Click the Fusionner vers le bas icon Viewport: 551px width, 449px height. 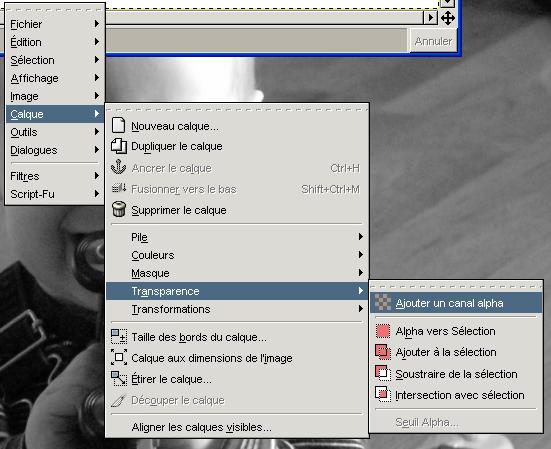pyautogui.click(x=119, y=189)
